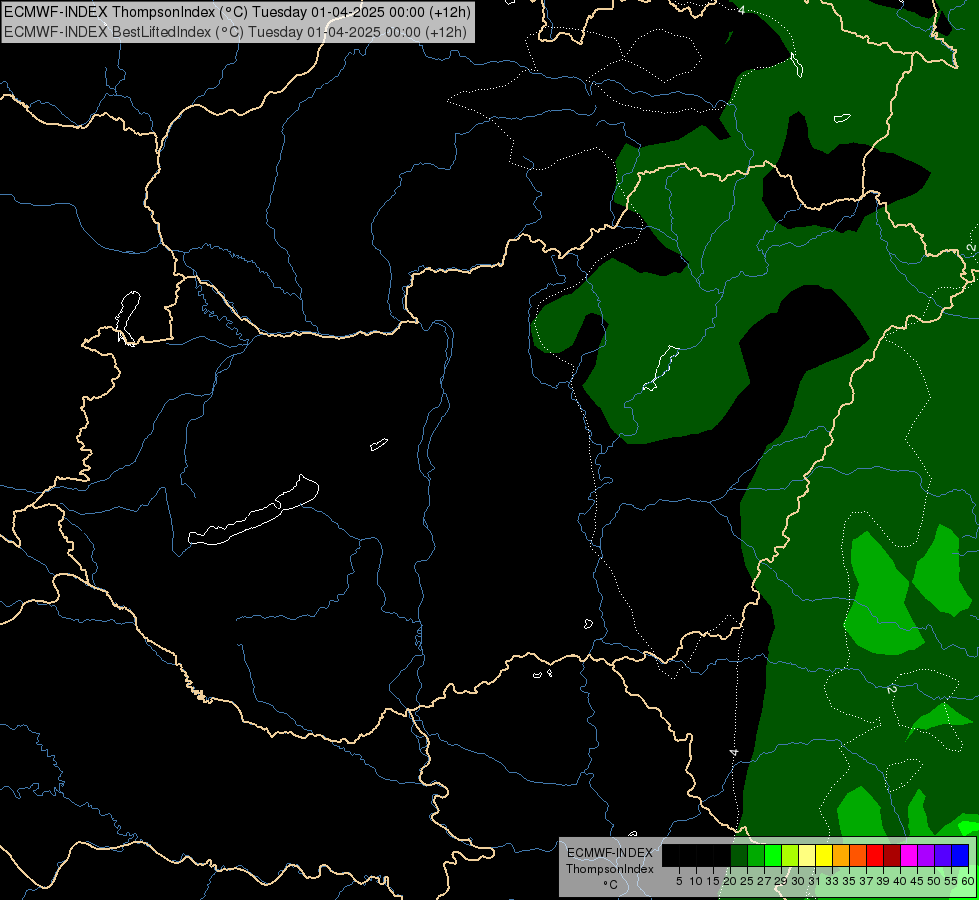
Task: Select the dark red 39–40 legend swatch
Action: (892, 855)
